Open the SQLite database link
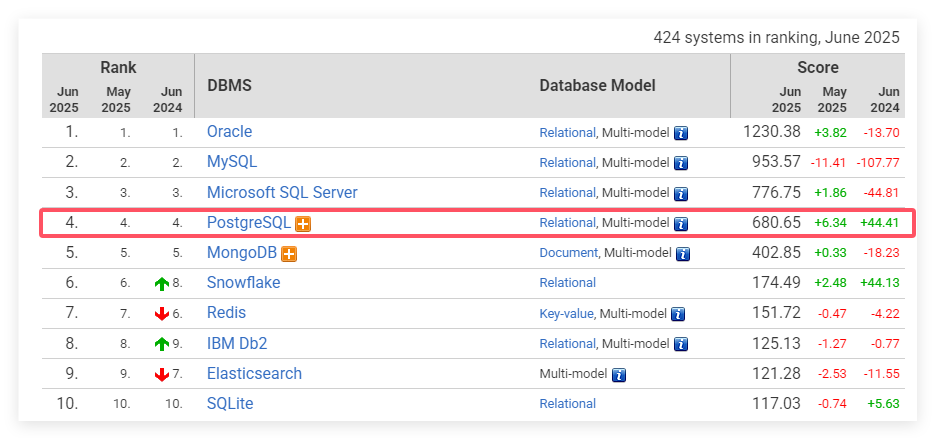This screenshot has width=934, height=438. click(x=230, y=403)
